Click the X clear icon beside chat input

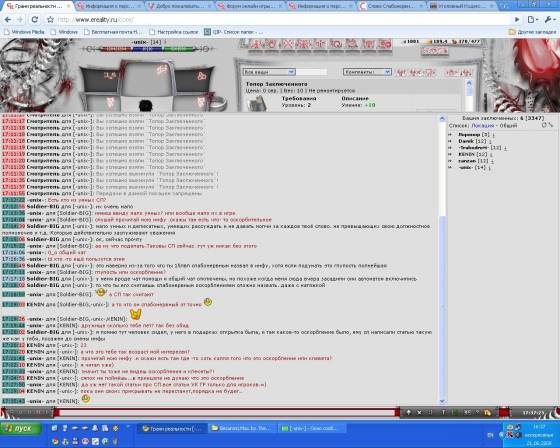click(419, 413)
